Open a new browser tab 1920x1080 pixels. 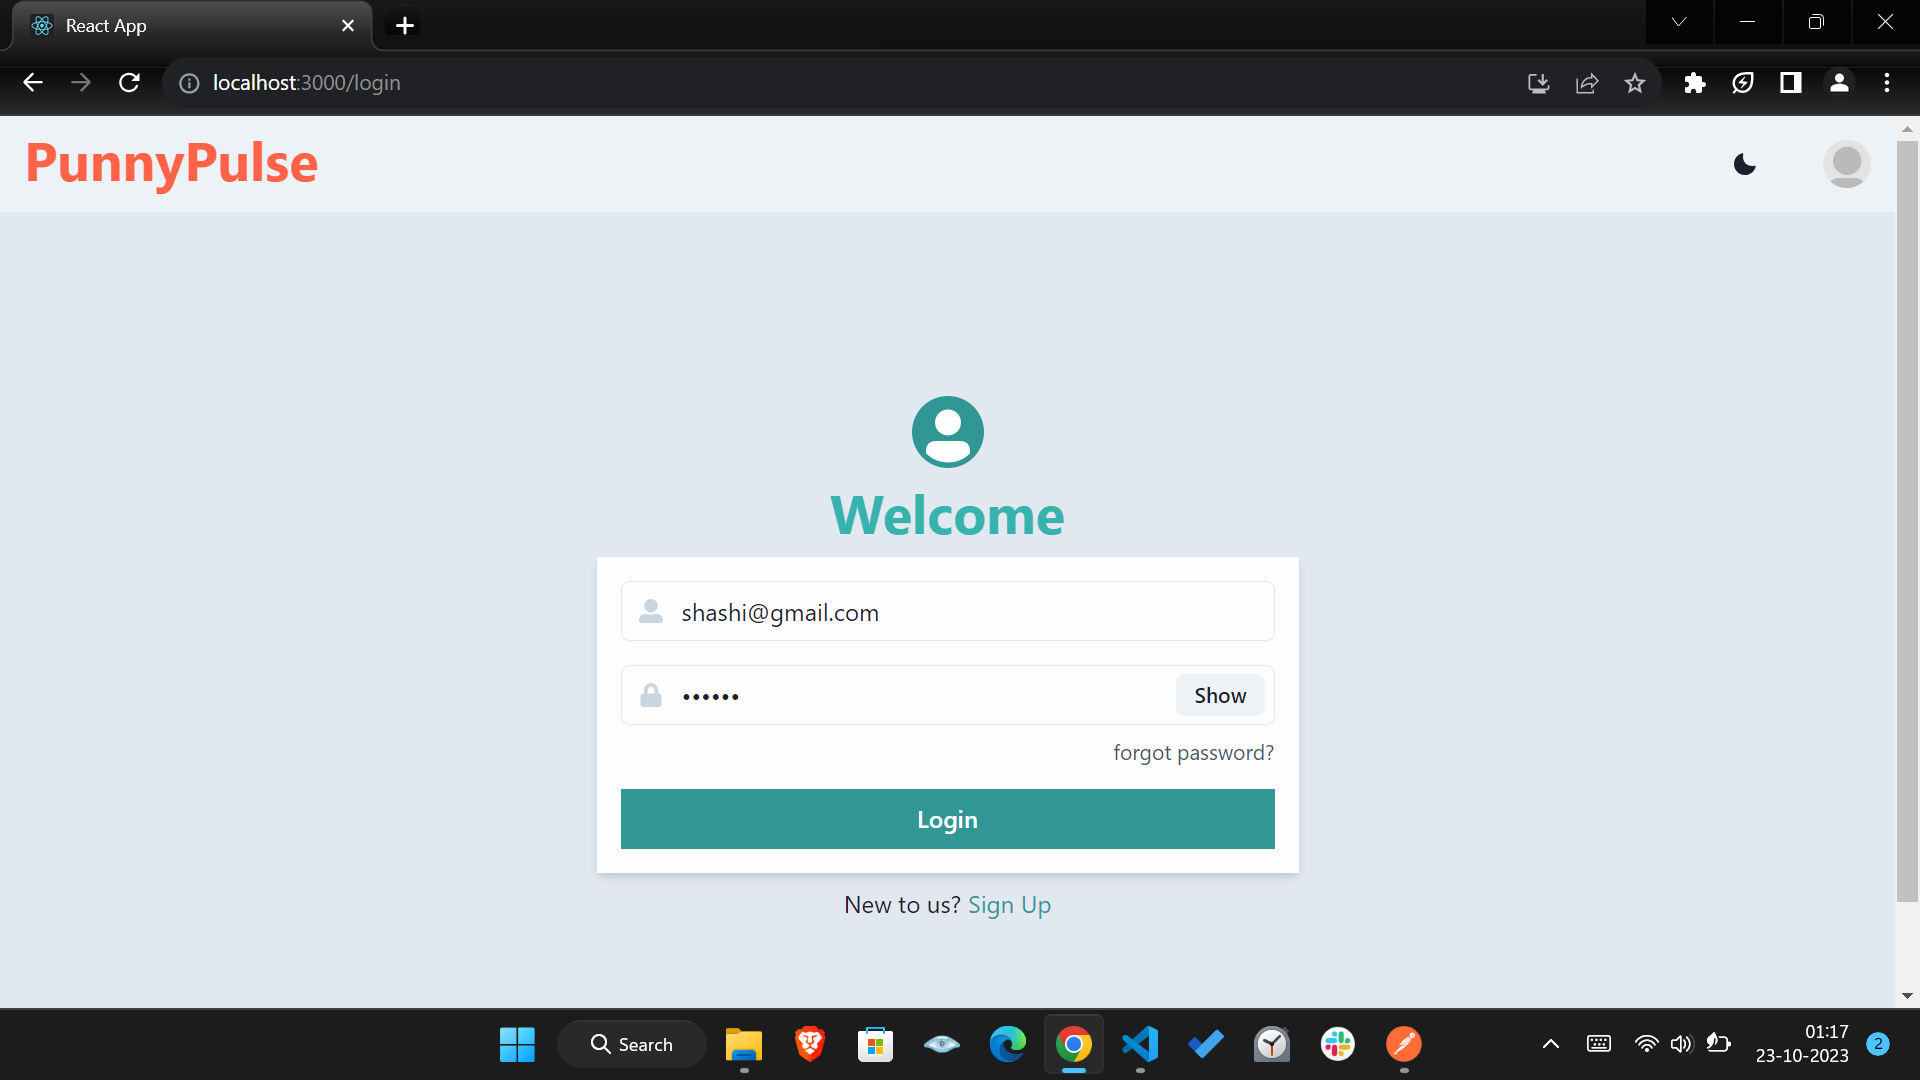click(405, 26)
